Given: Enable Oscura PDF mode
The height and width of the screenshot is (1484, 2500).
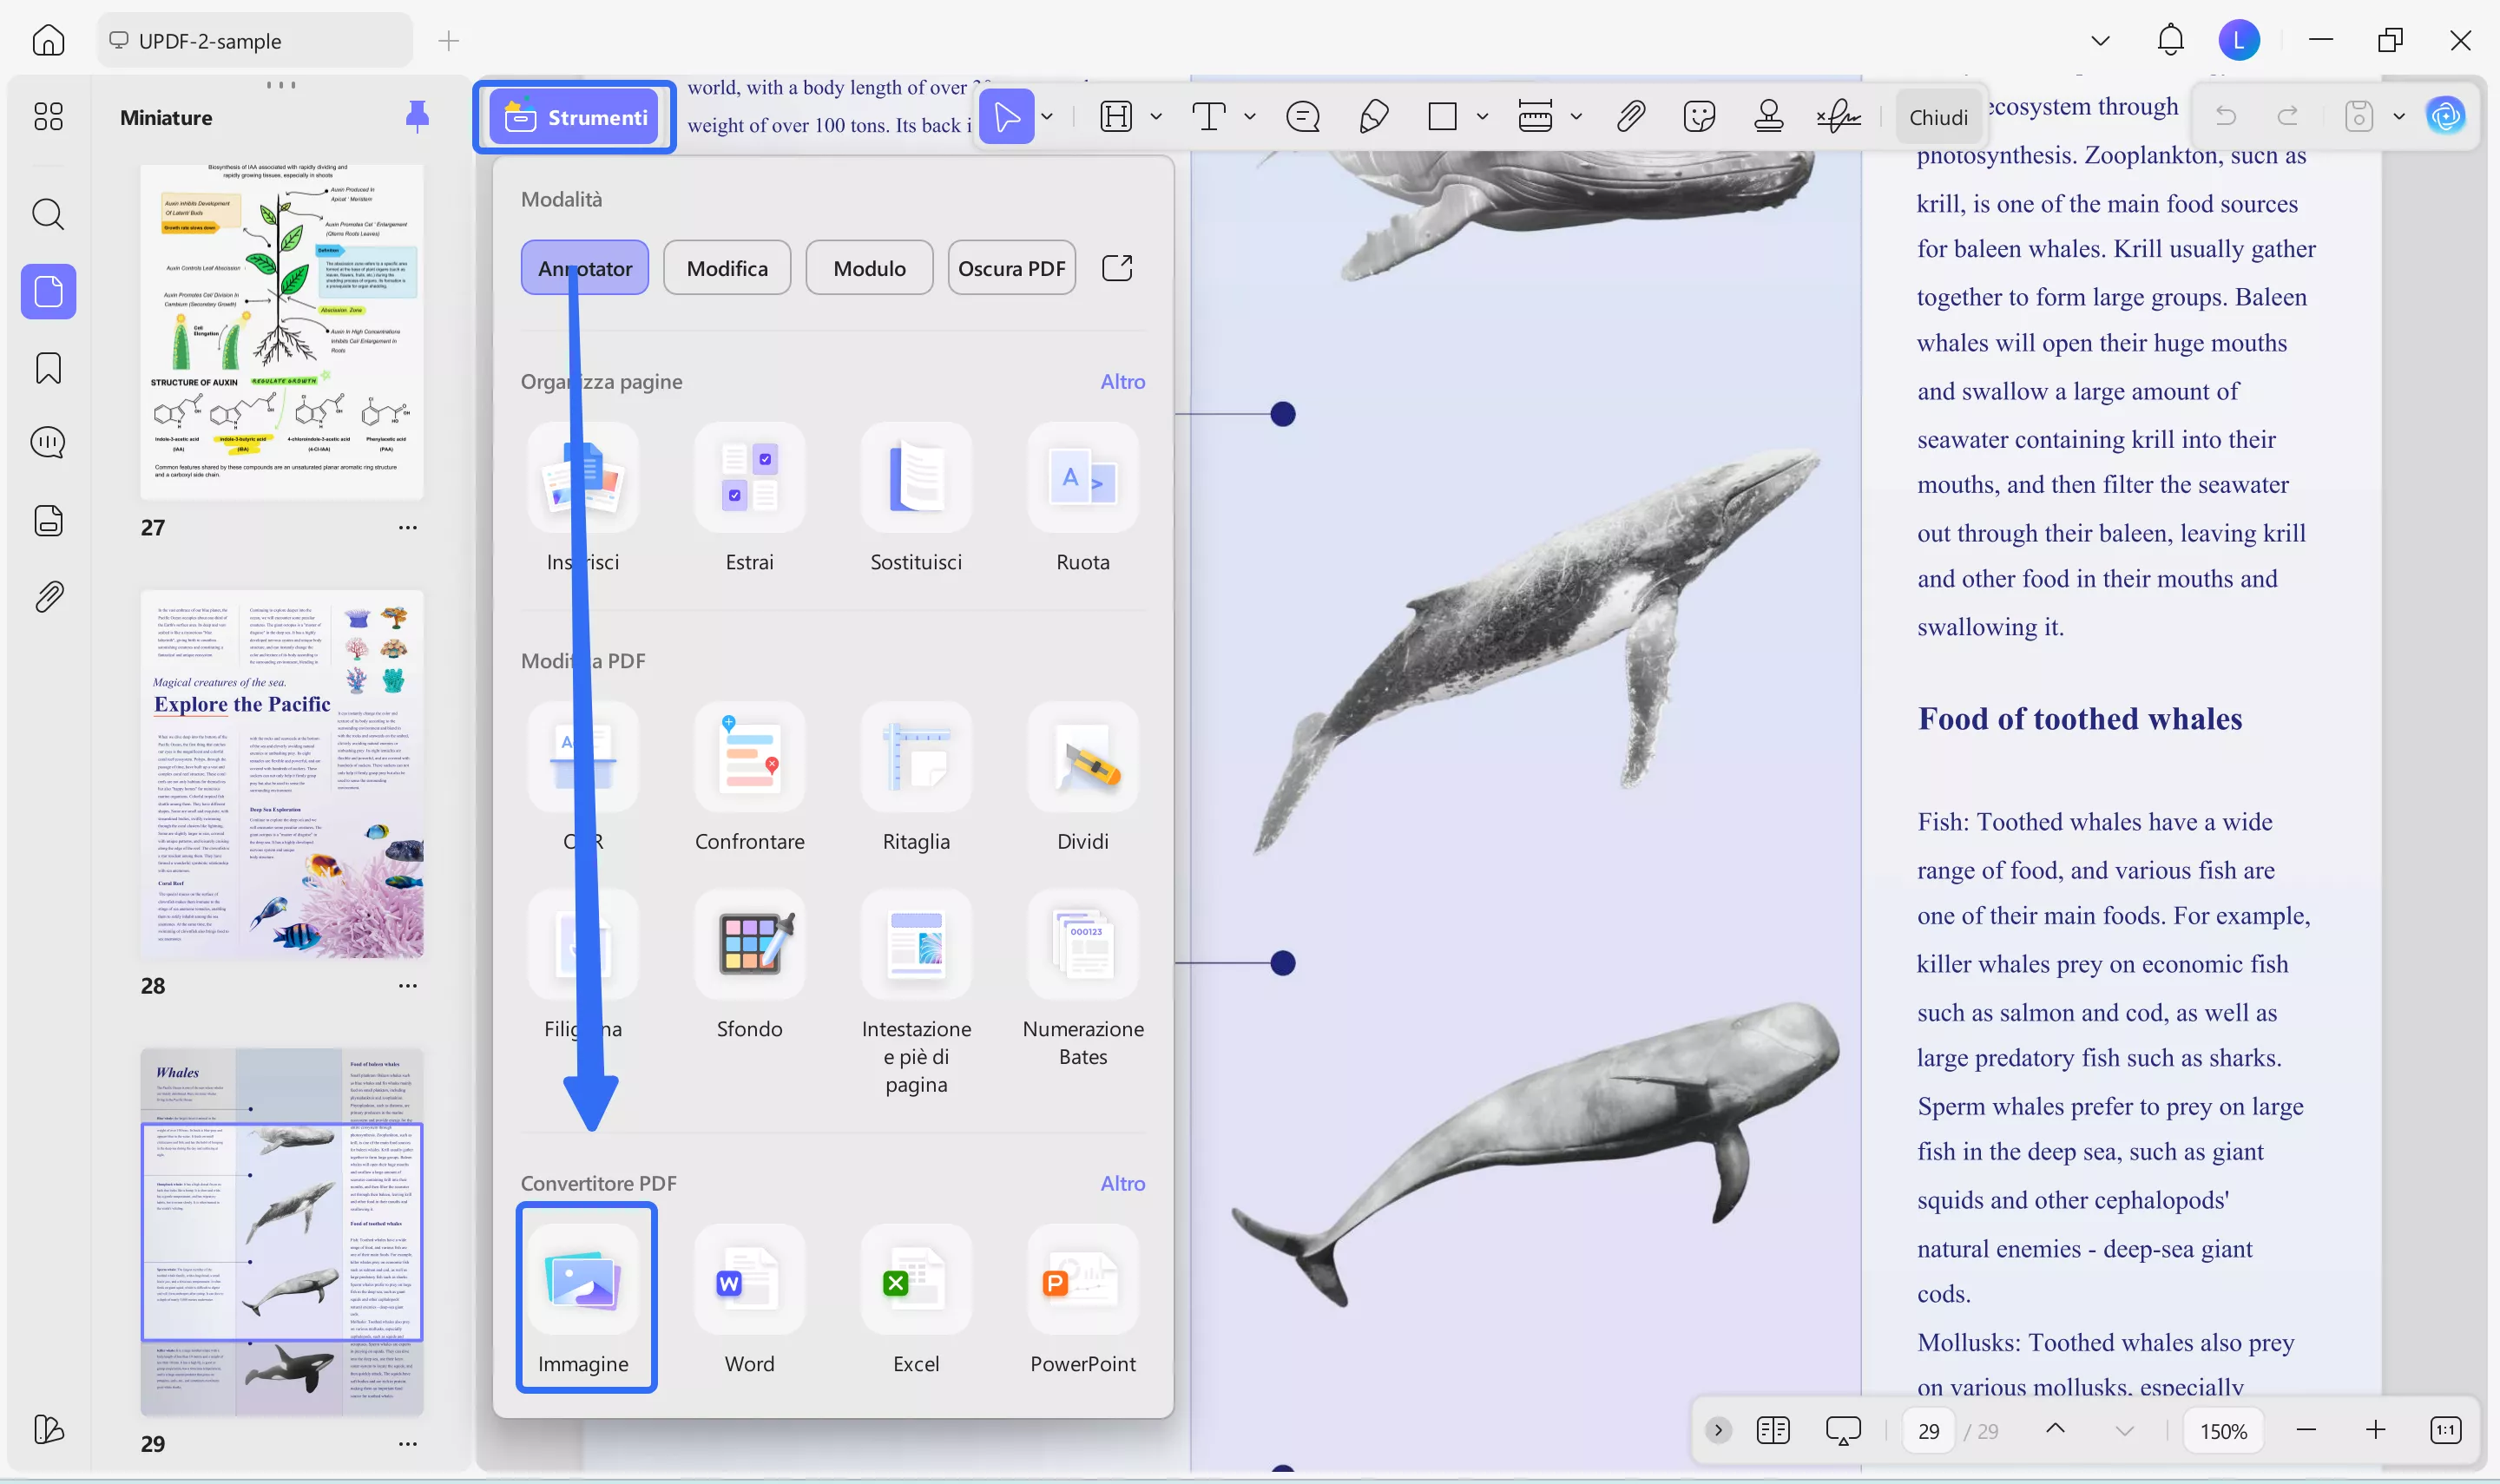Looking at the screenshot, I should 1010,267.
